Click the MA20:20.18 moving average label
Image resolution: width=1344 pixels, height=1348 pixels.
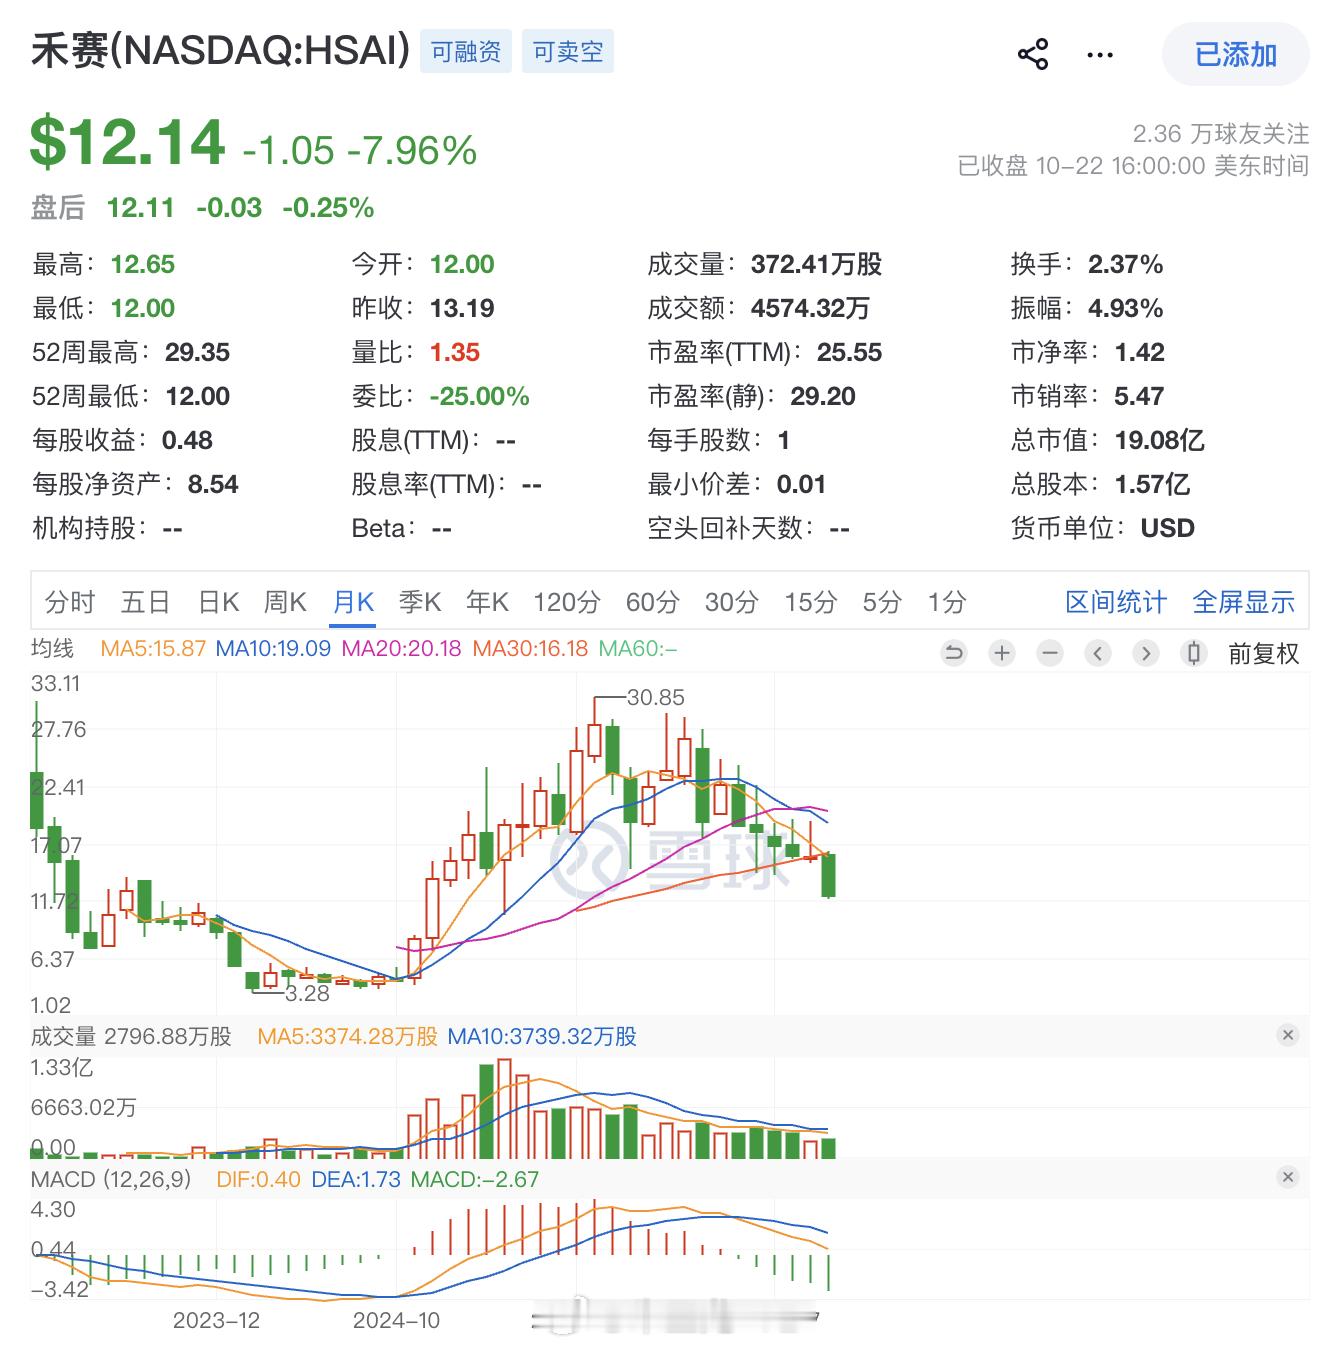click(x=401, y=648)
